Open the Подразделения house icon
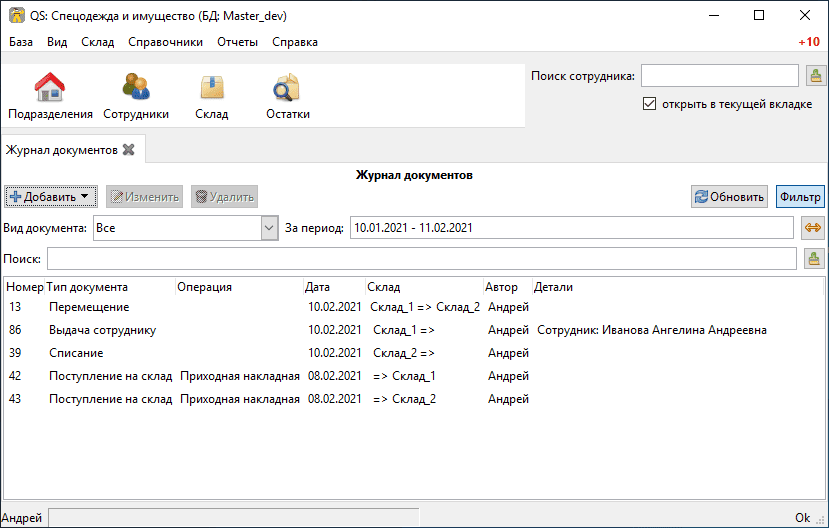The height and width of the screenshot is (528, 829). 50,87
